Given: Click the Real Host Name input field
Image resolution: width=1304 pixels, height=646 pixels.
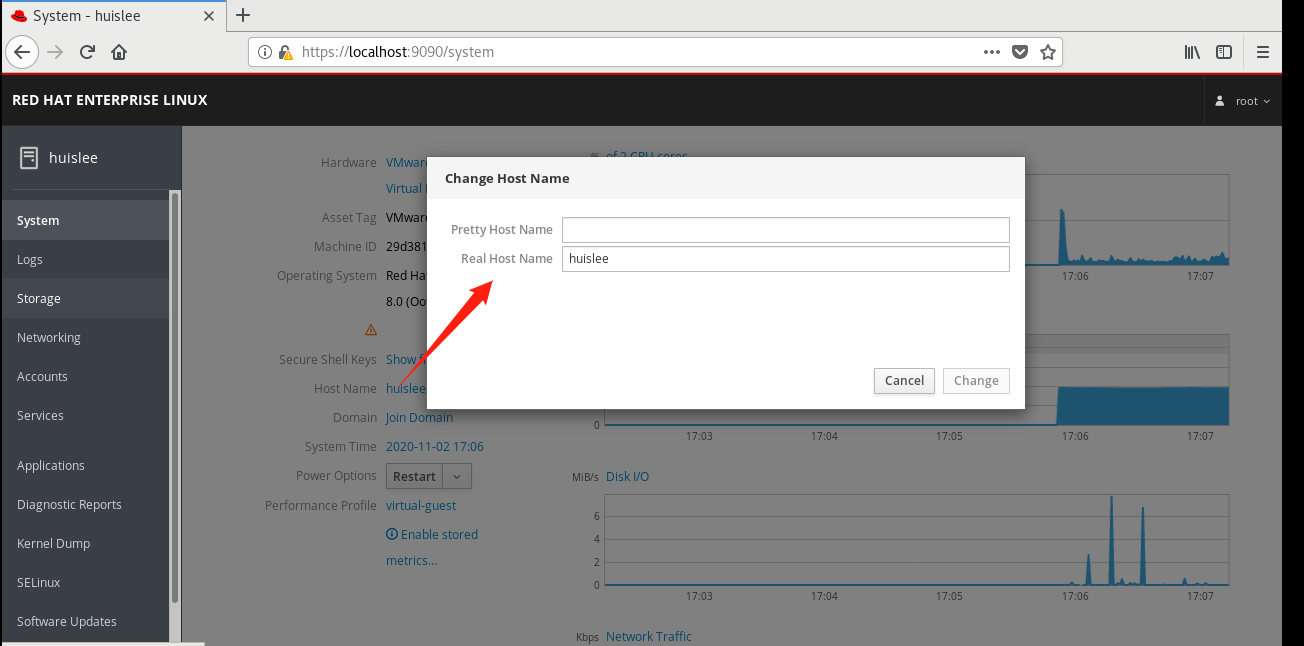Looking at the screenshot, I should tap(785, 259).
